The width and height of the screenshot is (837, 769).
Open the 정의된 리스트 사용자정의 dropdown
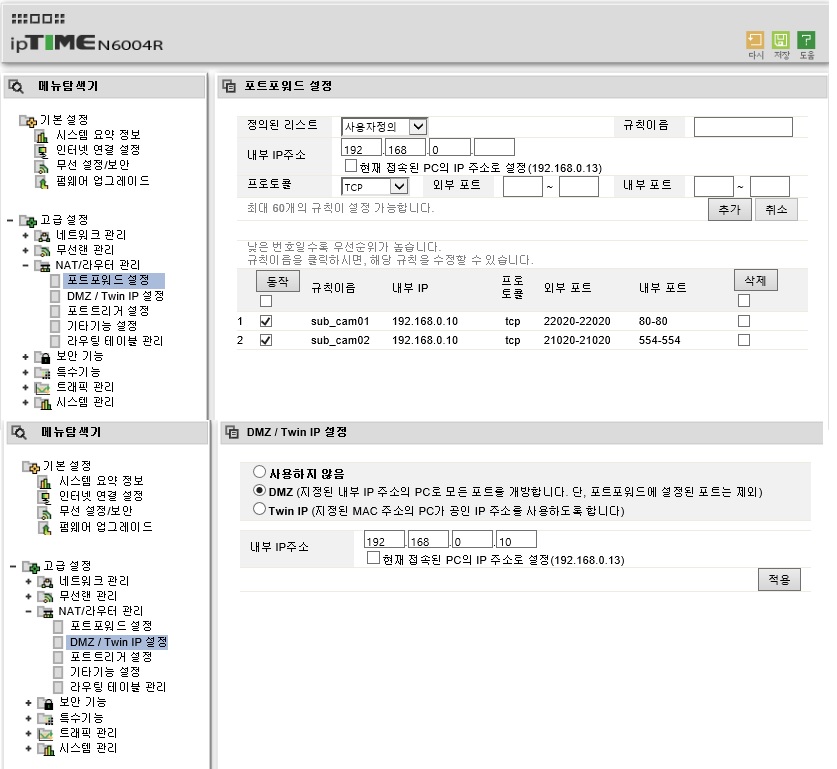click(x=384, y=127)
